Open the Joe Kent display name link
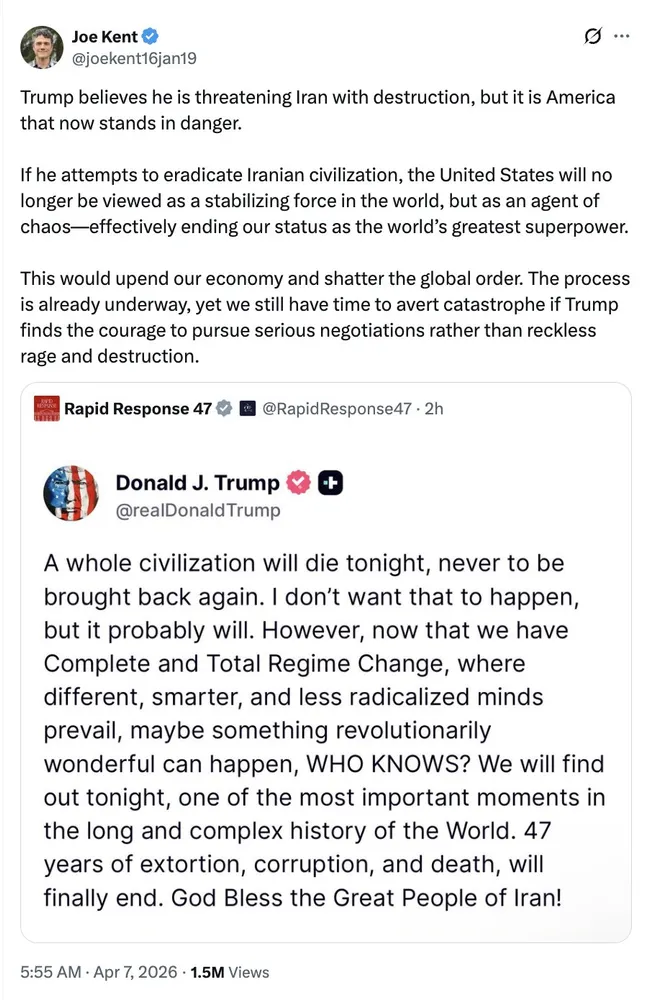Screen dimensions: 645x1000 click(x=104, y=37)
